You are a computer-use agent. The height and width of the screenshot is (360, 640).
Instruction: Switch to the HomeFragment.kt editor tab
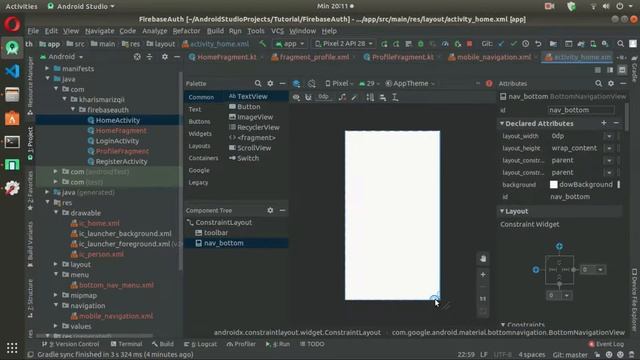click(227, 57)
